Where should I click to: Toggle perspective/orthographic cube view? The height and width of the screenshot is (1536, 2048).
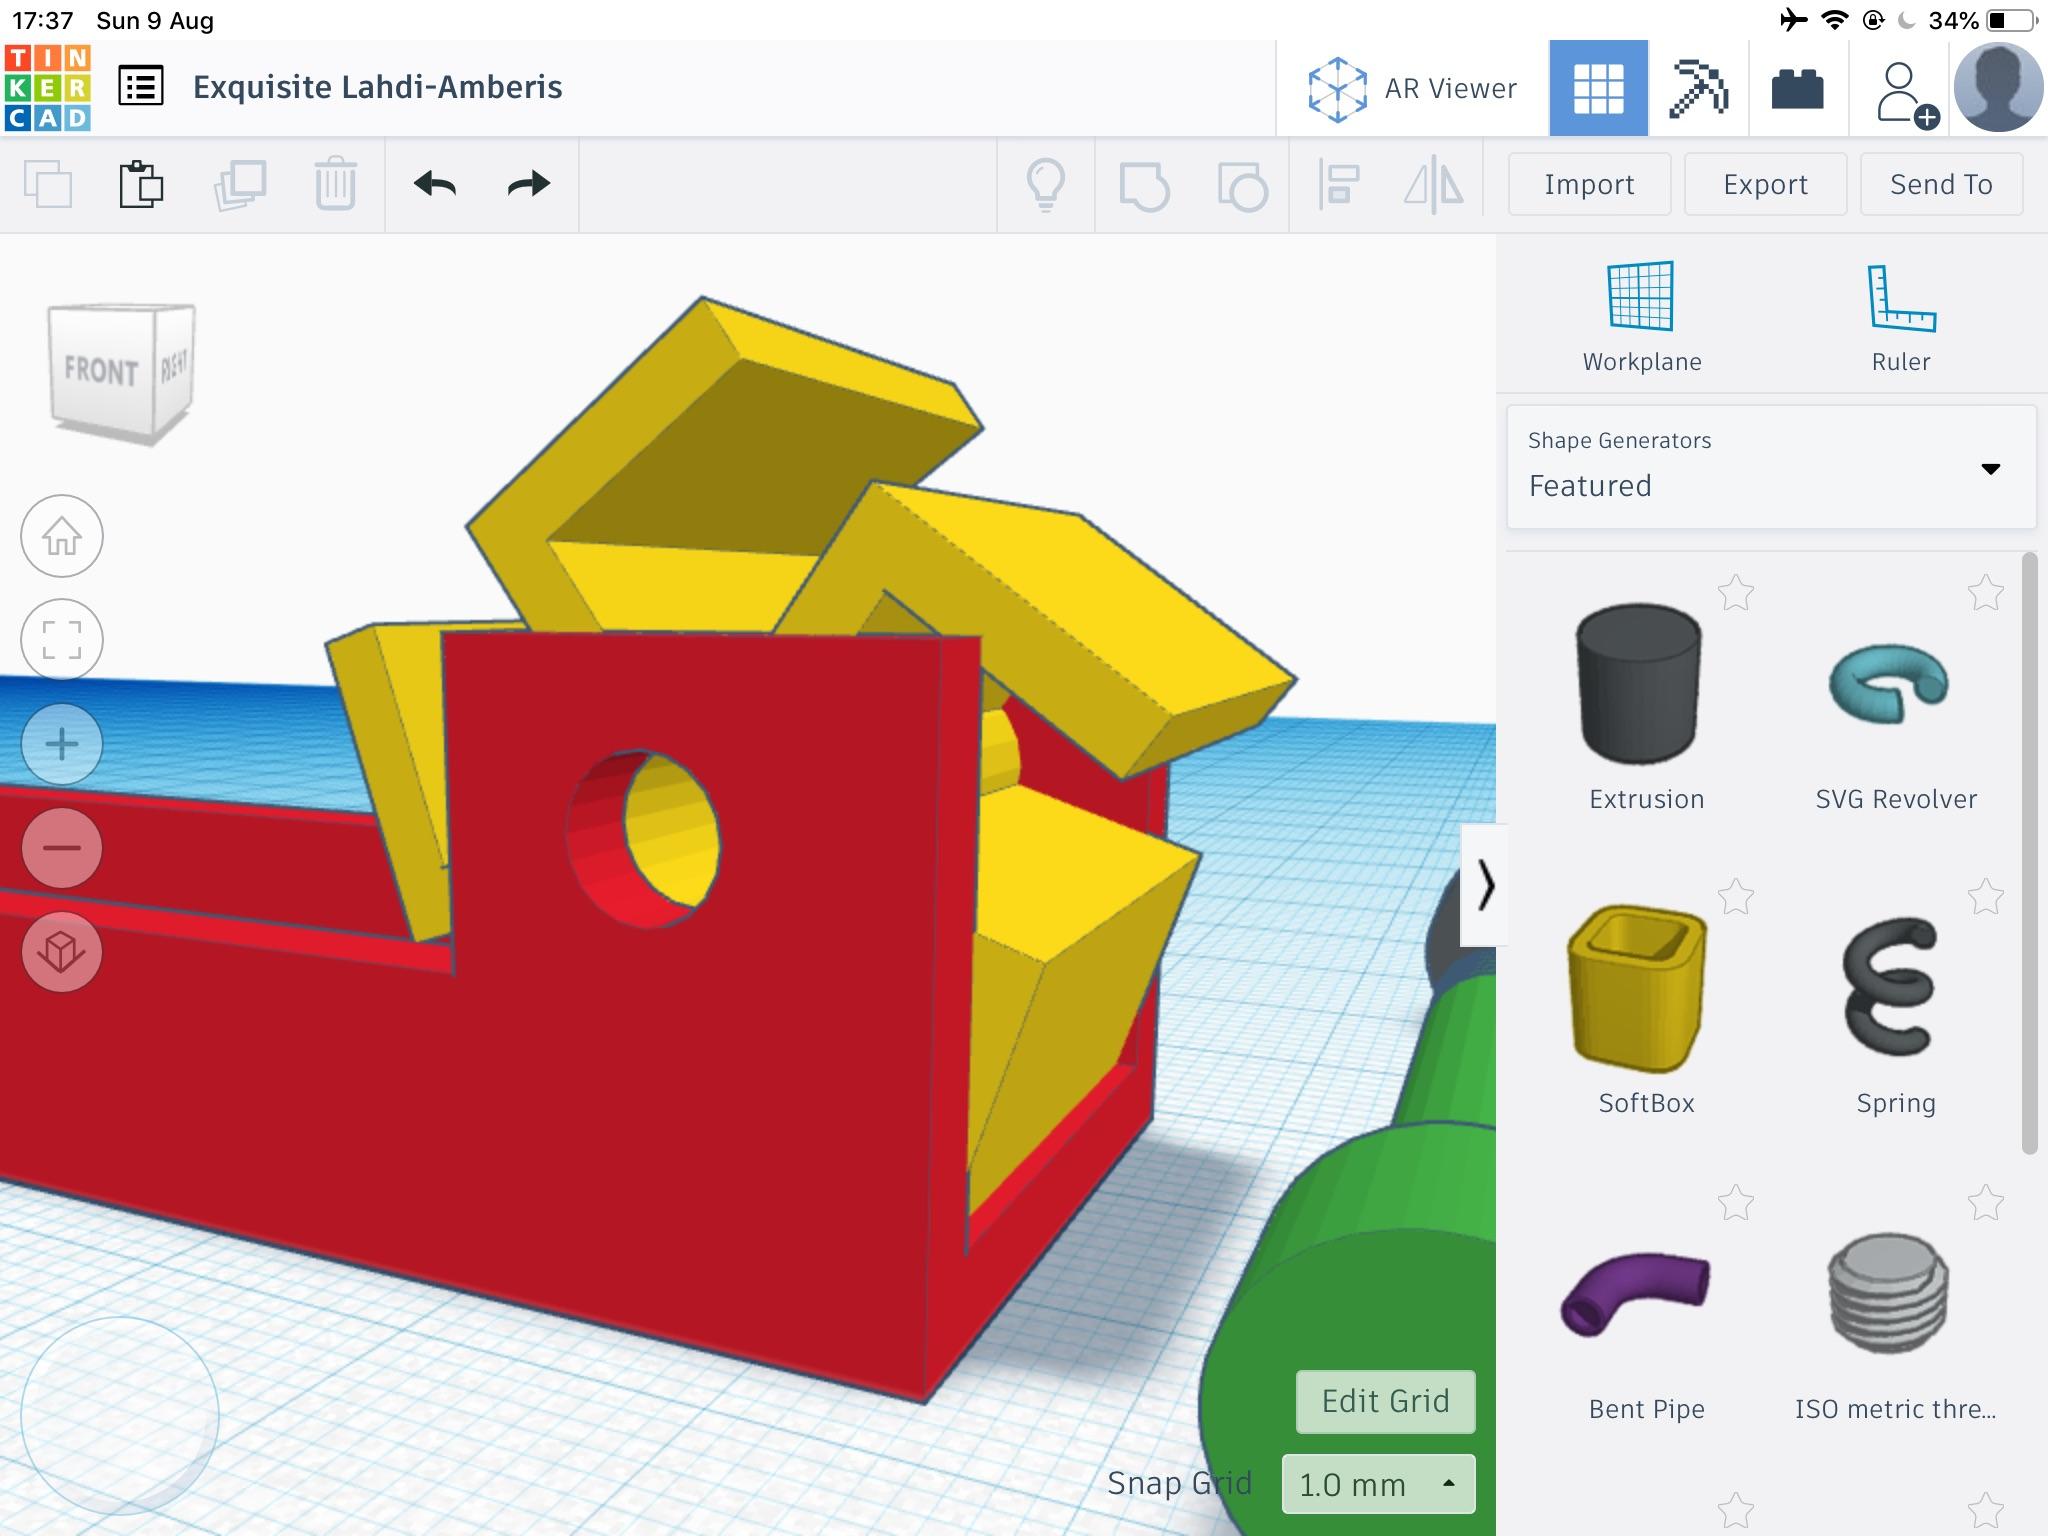(x=62, y=952)
